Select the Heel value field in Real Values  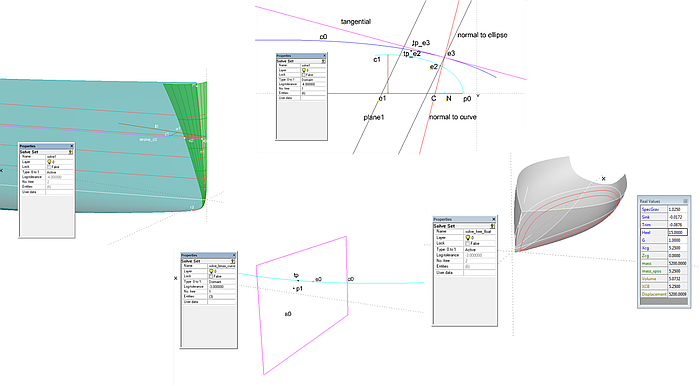677,232
